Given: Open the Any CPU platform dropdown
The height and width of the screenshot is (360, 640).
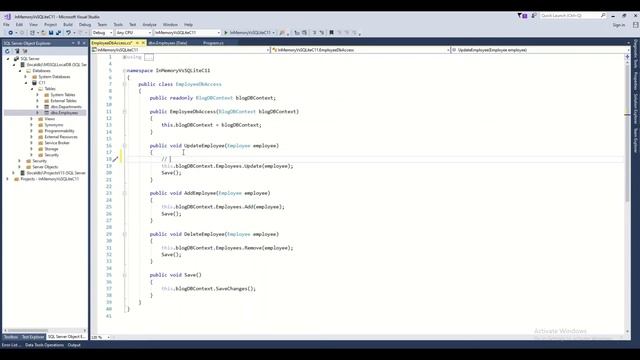Looking at the screenshot, I should pyautogui.click(x=133, y=33).
